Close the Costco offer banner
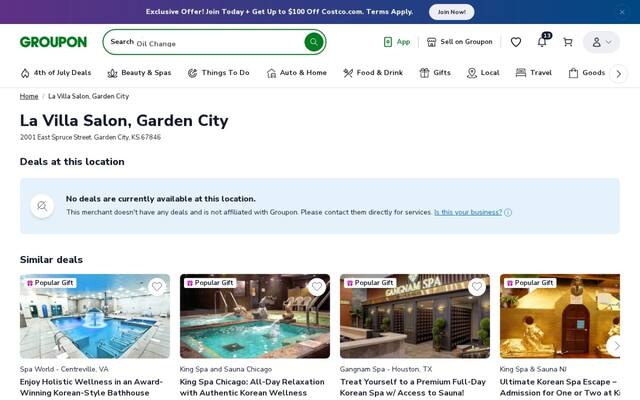The width and height of the screenshot is (640, 400). pyautogui.click(x=622, y=12)
